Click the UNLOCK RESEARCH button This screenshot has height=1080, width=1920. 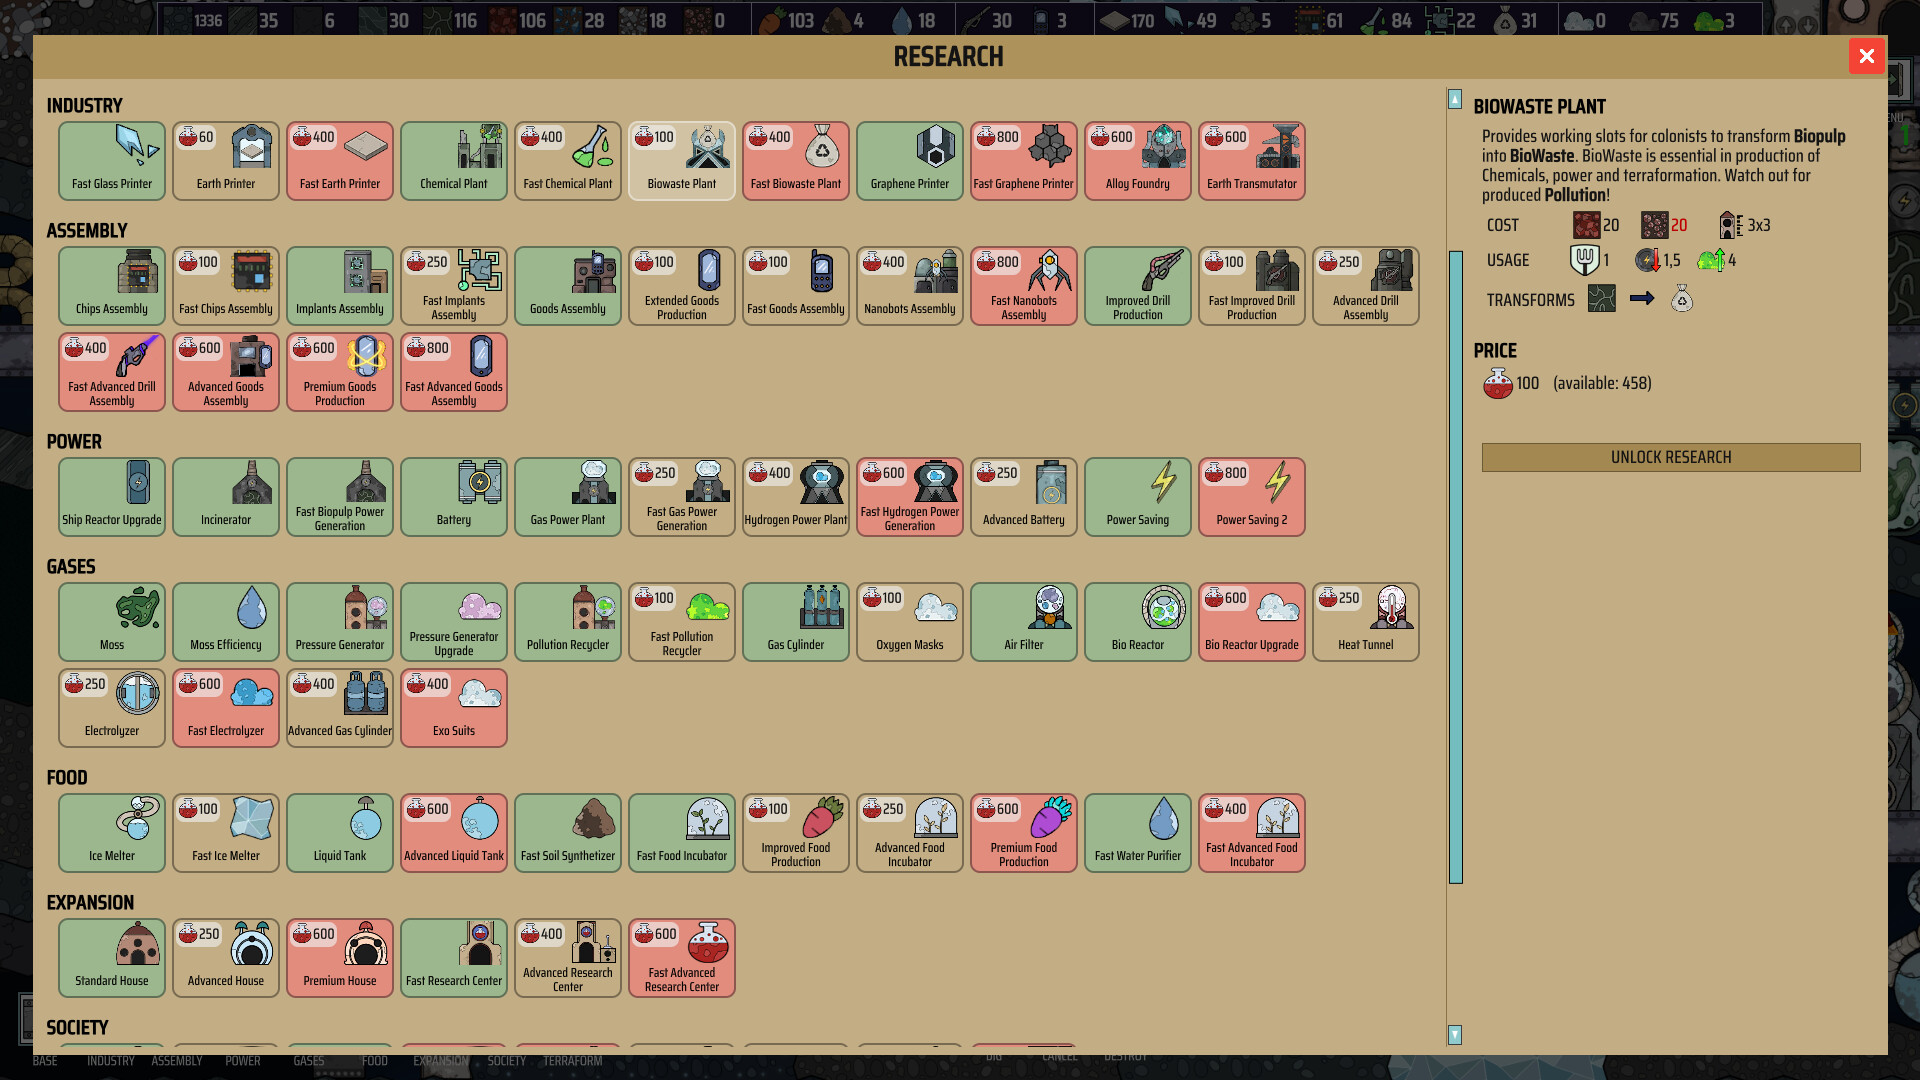[1671, 457]
